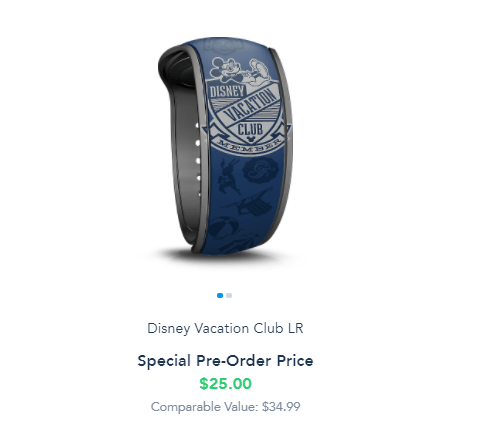The height and width of the screenshot is (446, 481).
Task: Click the Disney Vacation Club LR title
Action: 225,328
